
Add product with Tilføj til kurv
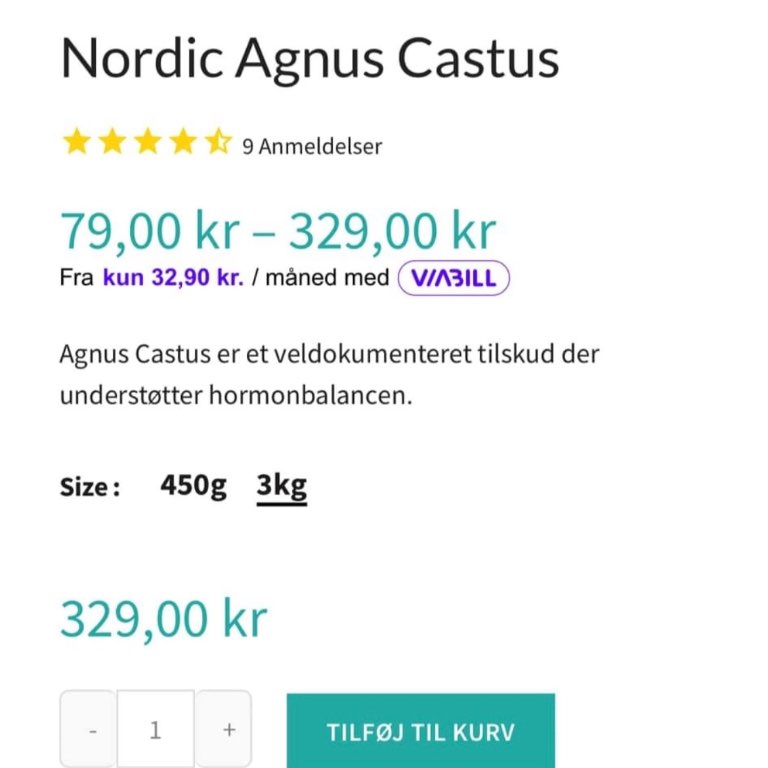tap(421, 731)
